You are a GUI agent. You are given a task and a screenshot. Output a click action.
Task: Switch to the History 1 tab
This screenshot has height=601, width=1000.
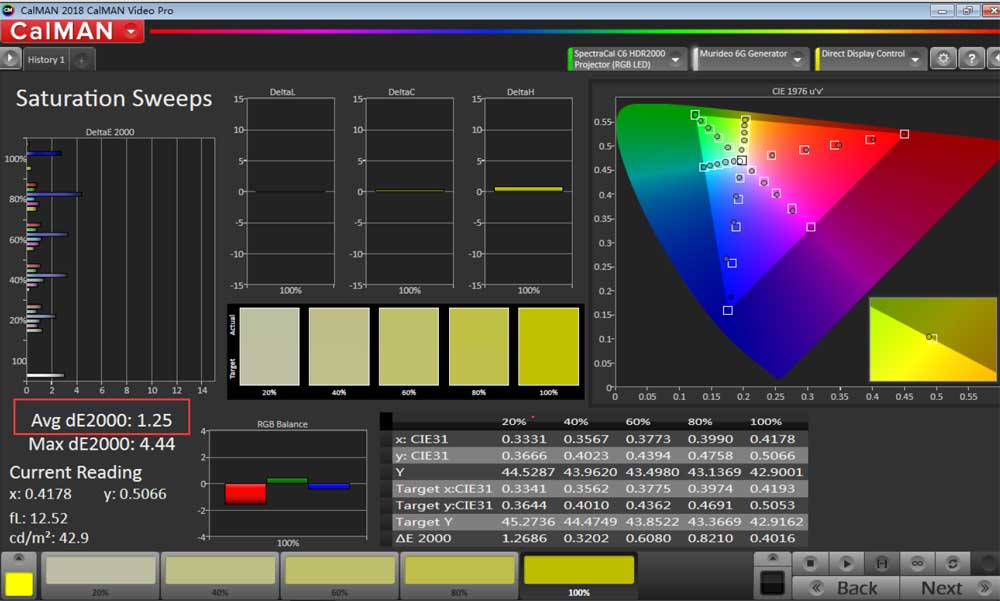[46, 60]
